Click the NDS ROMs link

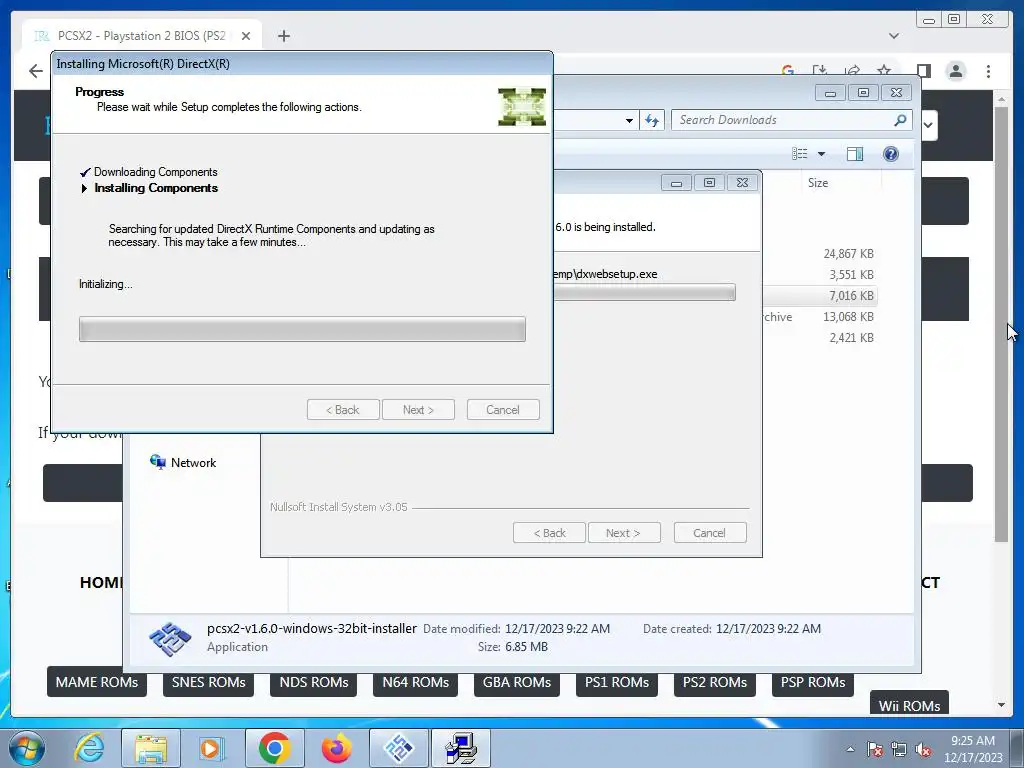(x=313, y=682)
